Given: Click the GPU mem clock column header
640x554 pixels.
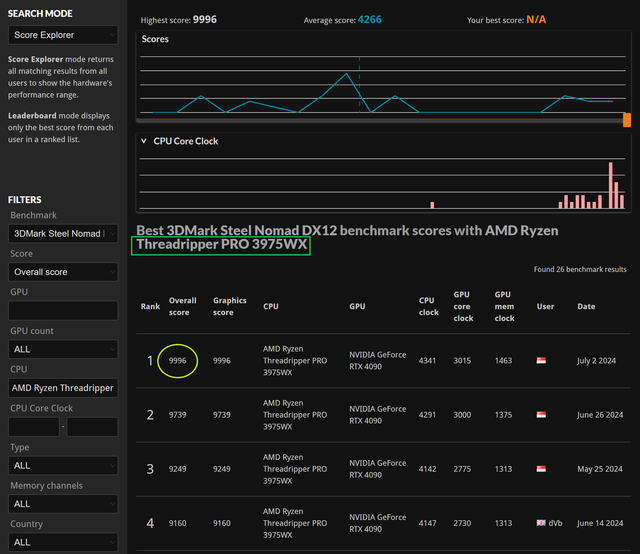Looking at the screenshot, I should pyautogui.click(x=504, y=306).
